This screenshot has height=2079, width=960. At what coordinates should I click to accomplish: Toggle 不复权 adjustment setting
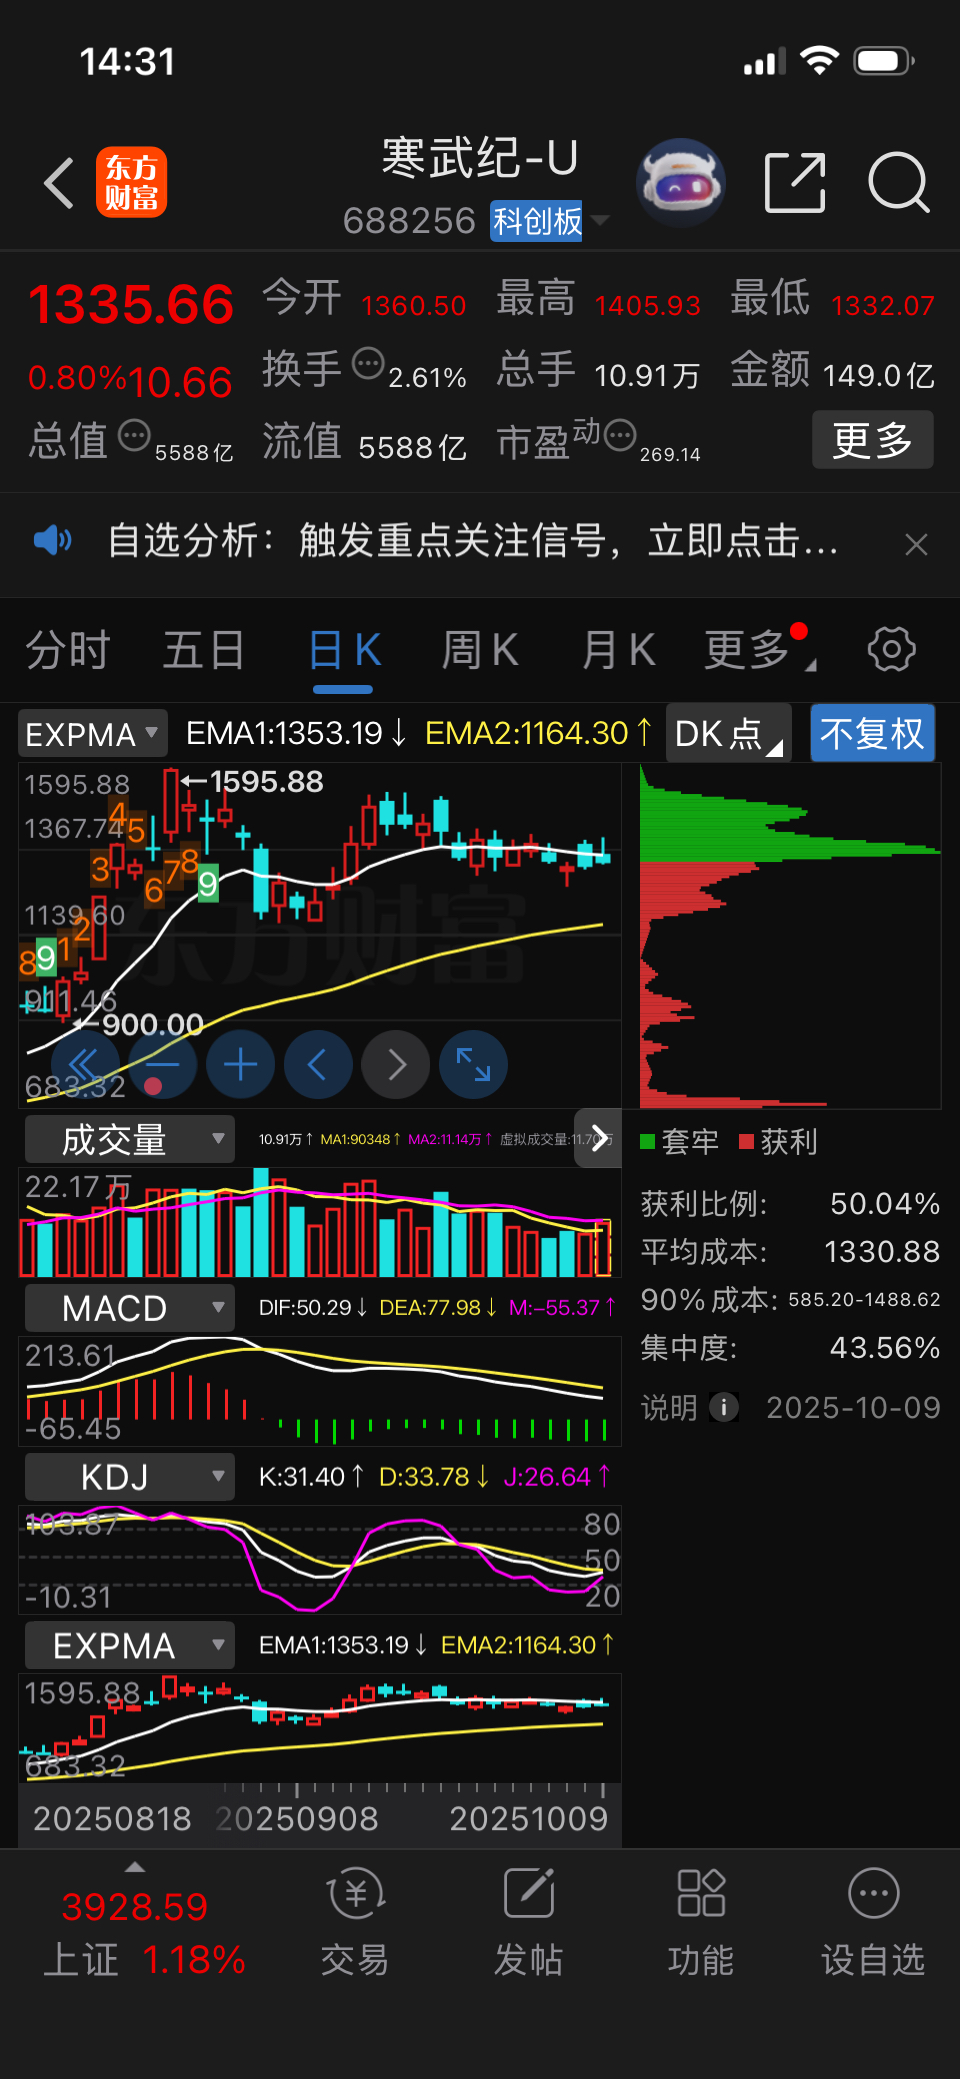[x=872, y=734]
